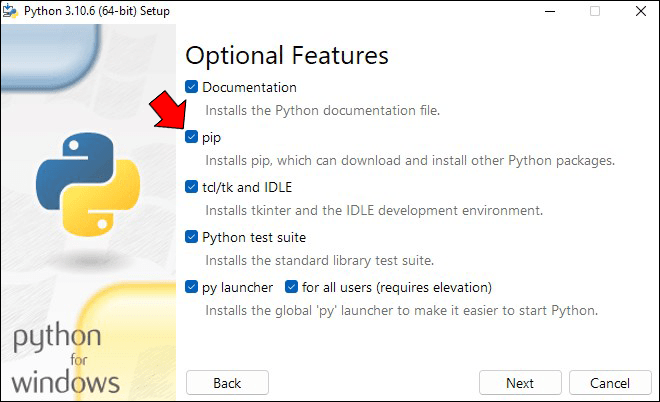Uncheck the Documentation checkbox

192,87
